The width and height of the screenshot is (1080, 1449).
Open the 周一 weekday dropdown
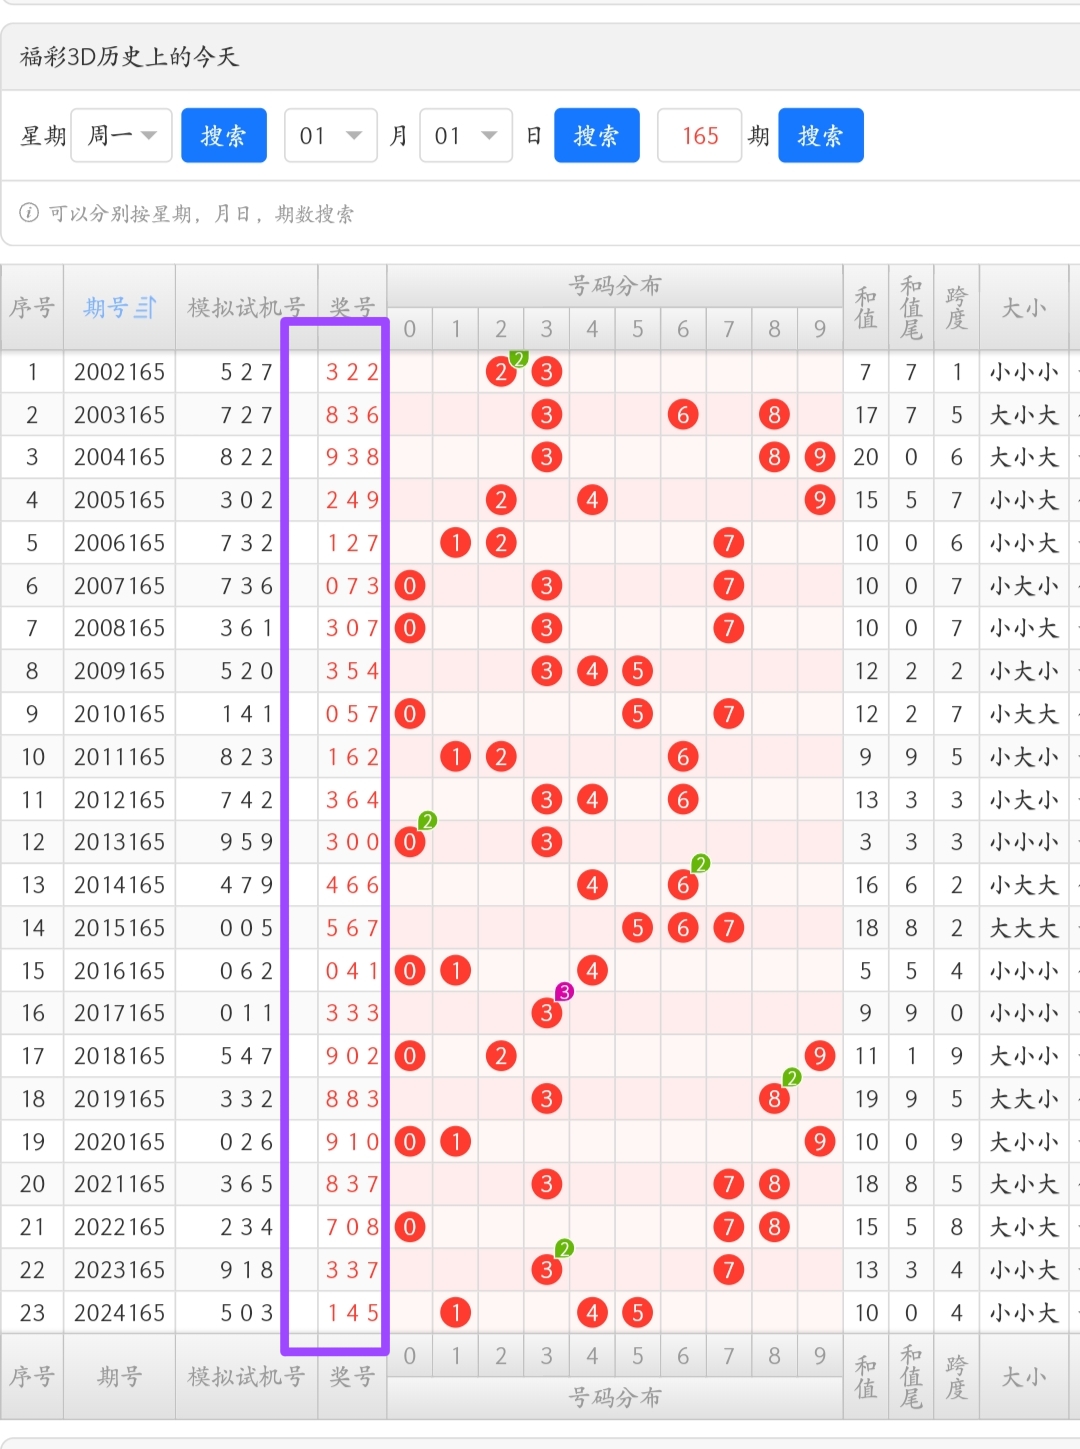click(122, 135)
